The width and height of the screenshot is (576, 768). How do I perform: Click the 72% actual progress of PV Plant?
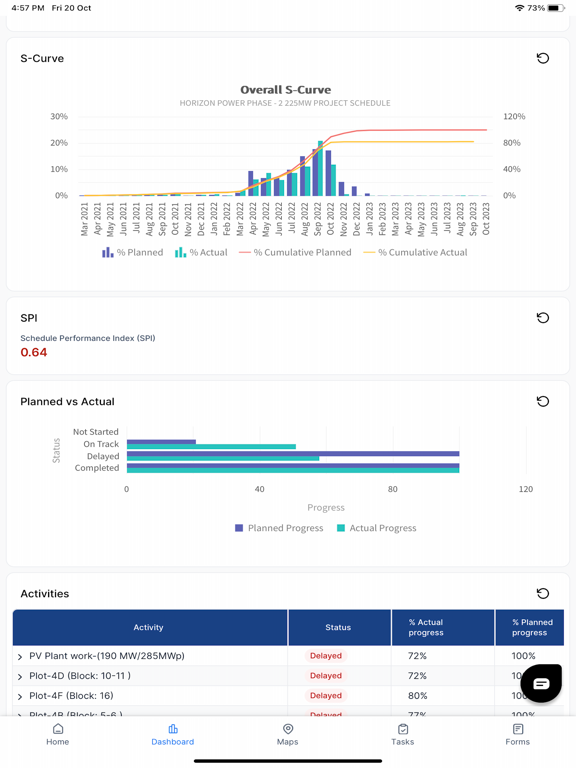[x=417, y=656]
